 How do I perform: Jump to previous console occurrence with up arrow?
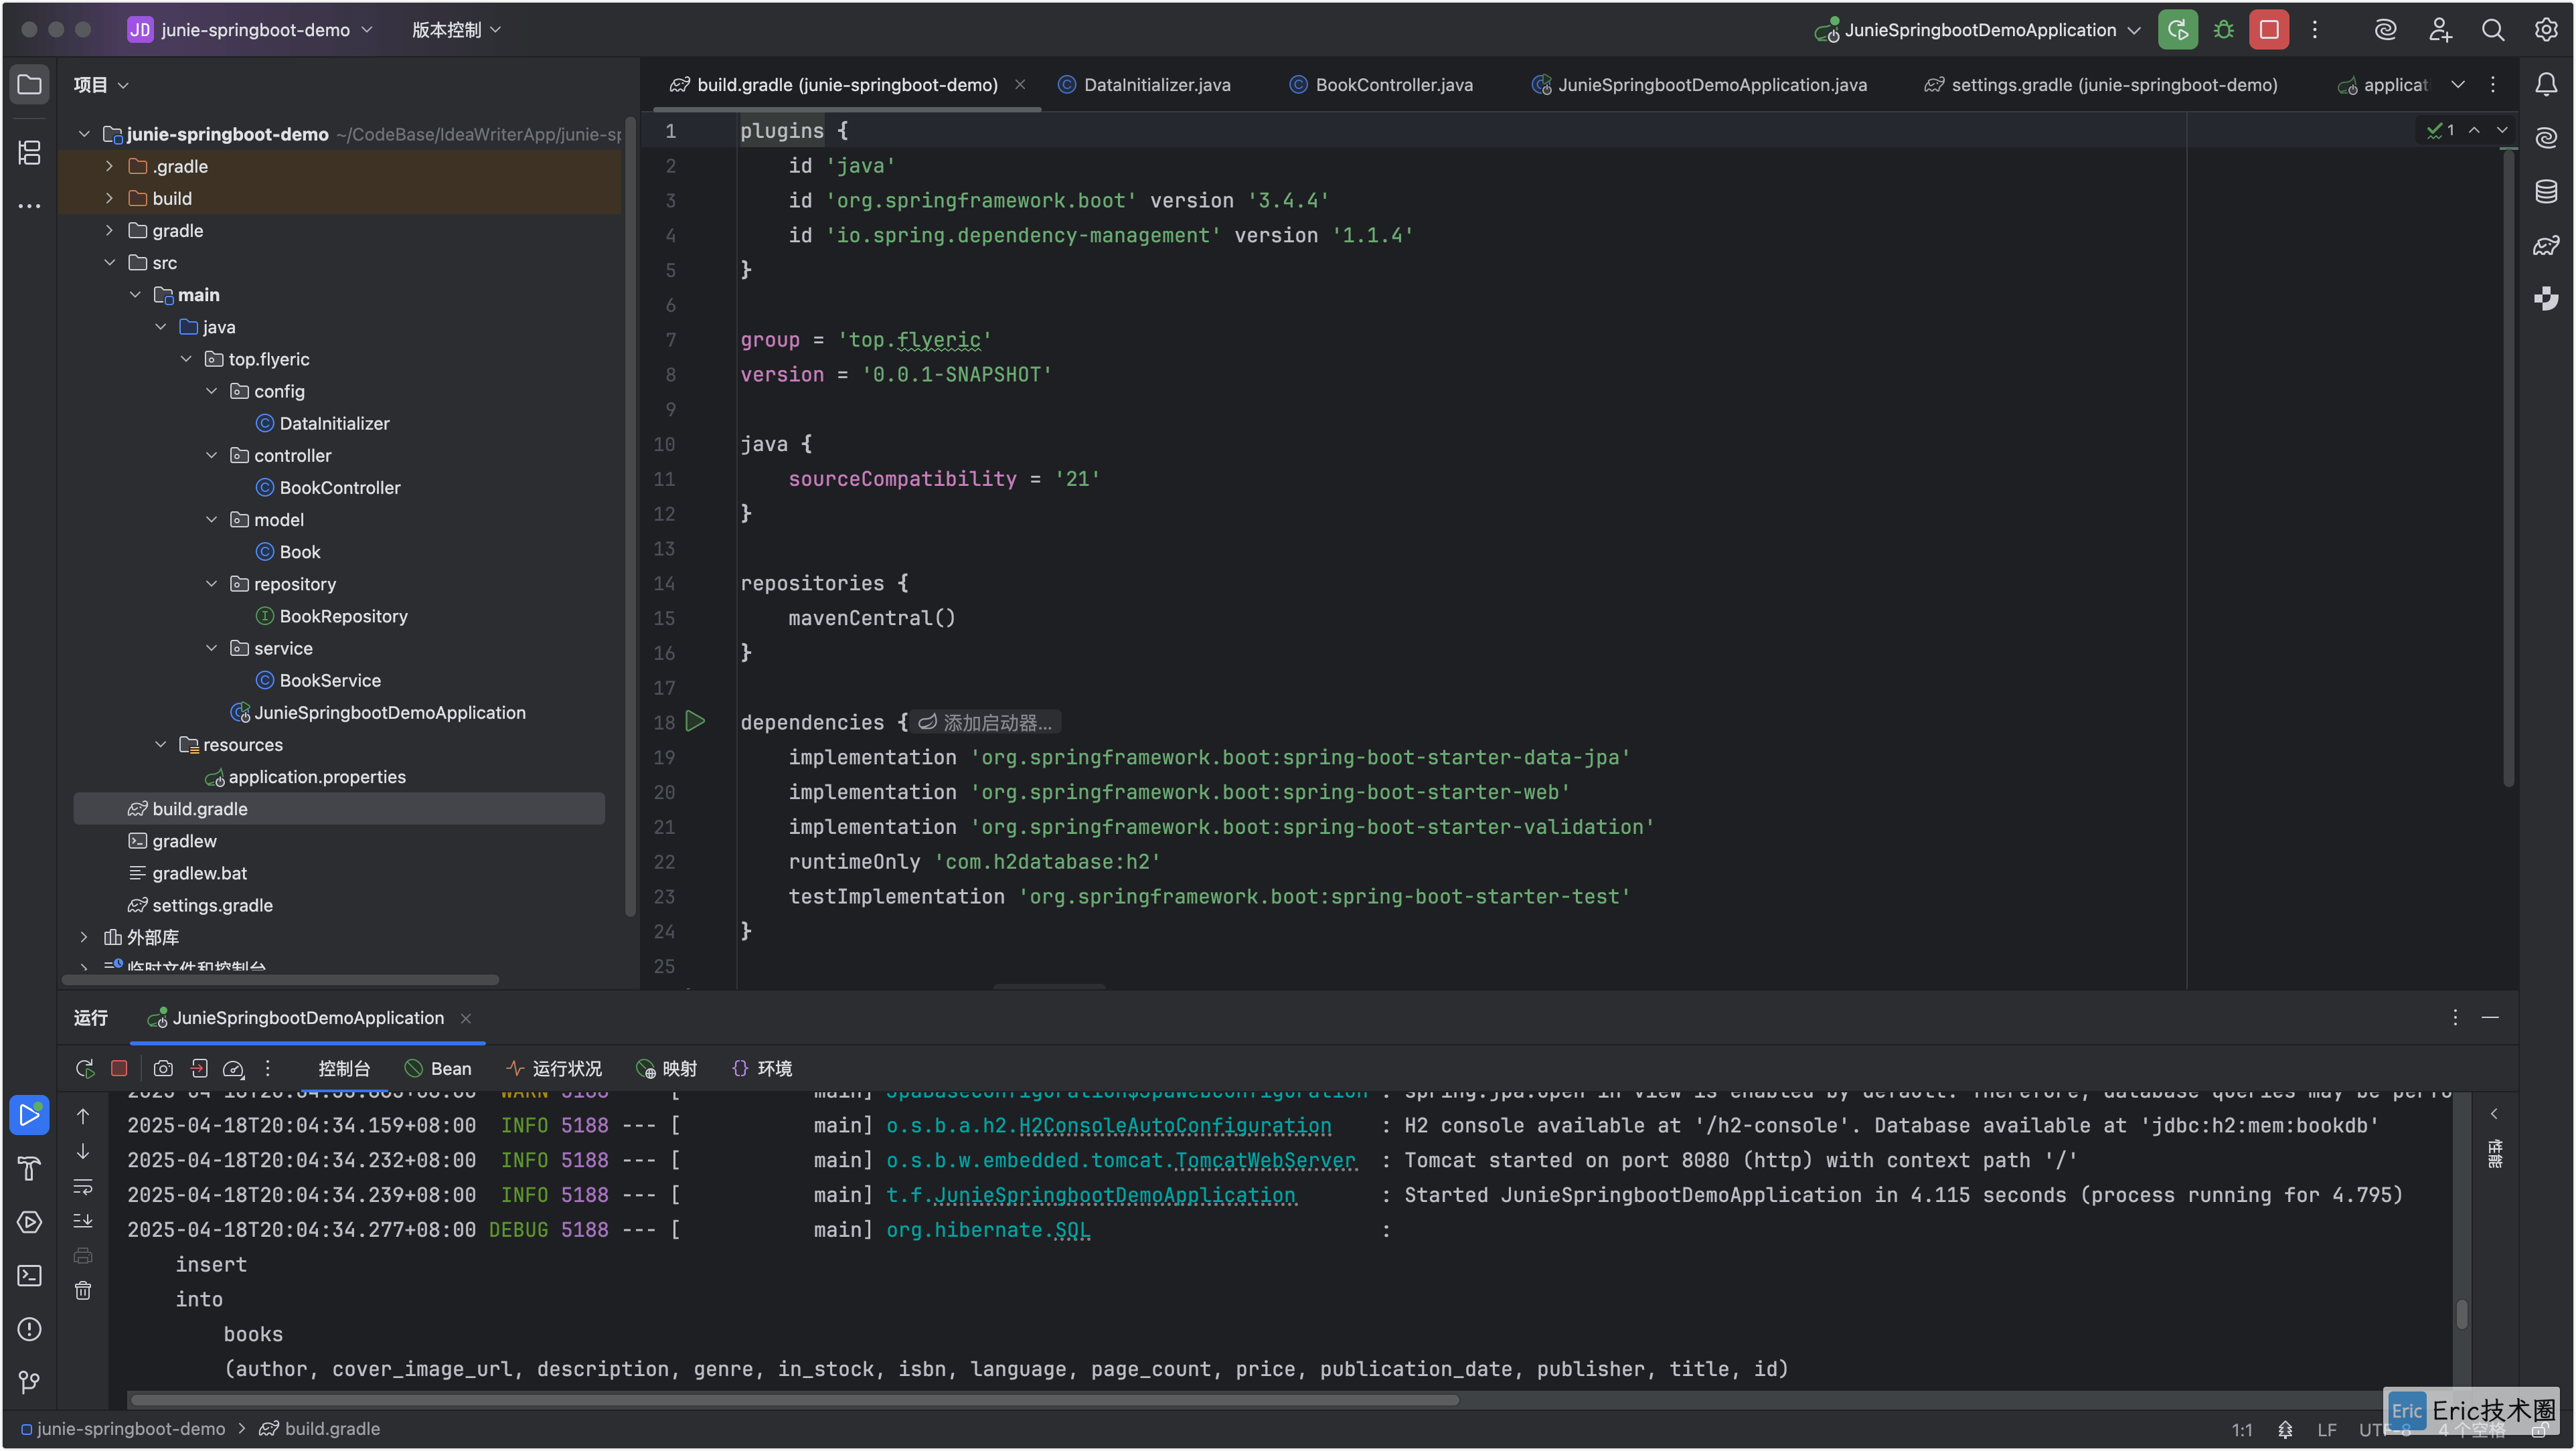(83, 1117)
